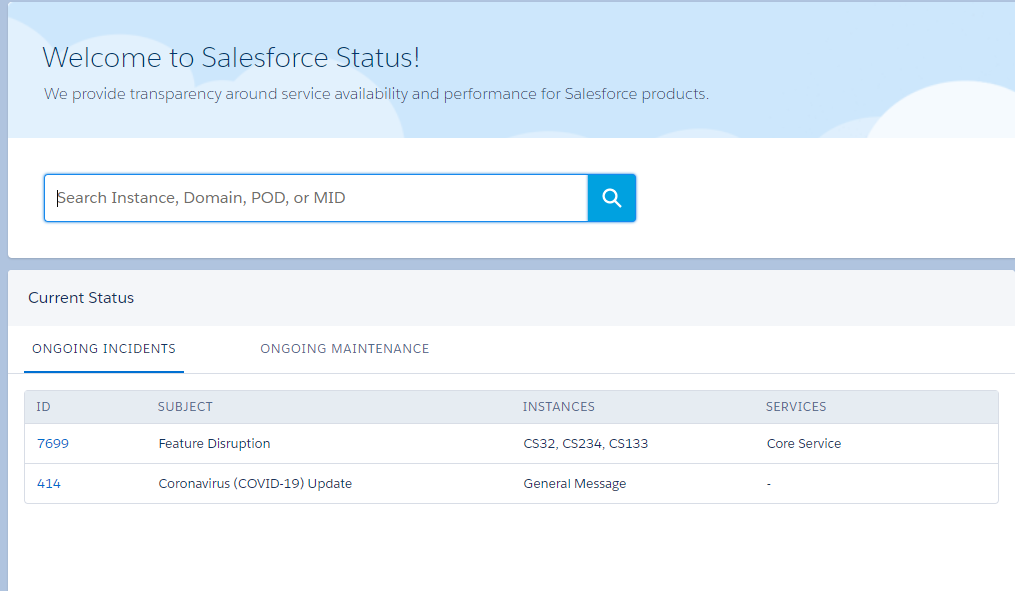Click the Current Status heading
Image resolution: width=1015 pixels, height=591 pixels.
coord(81,298)
